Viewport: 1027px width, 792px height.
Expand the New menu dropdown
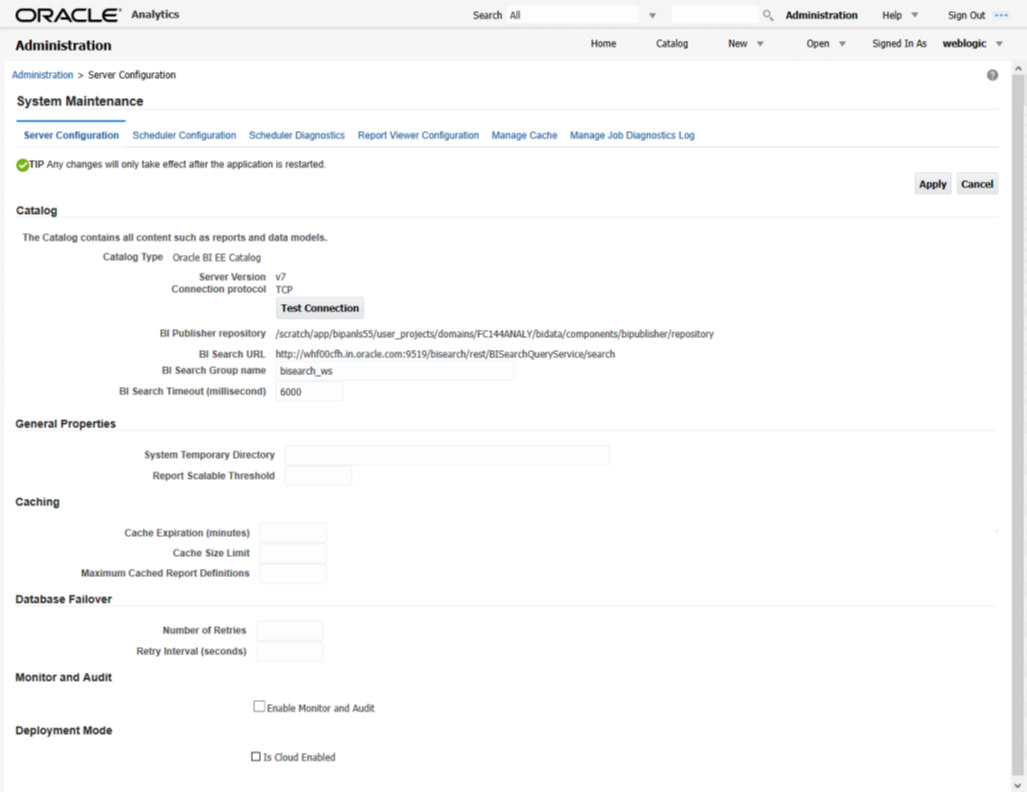tap(760, 44)
